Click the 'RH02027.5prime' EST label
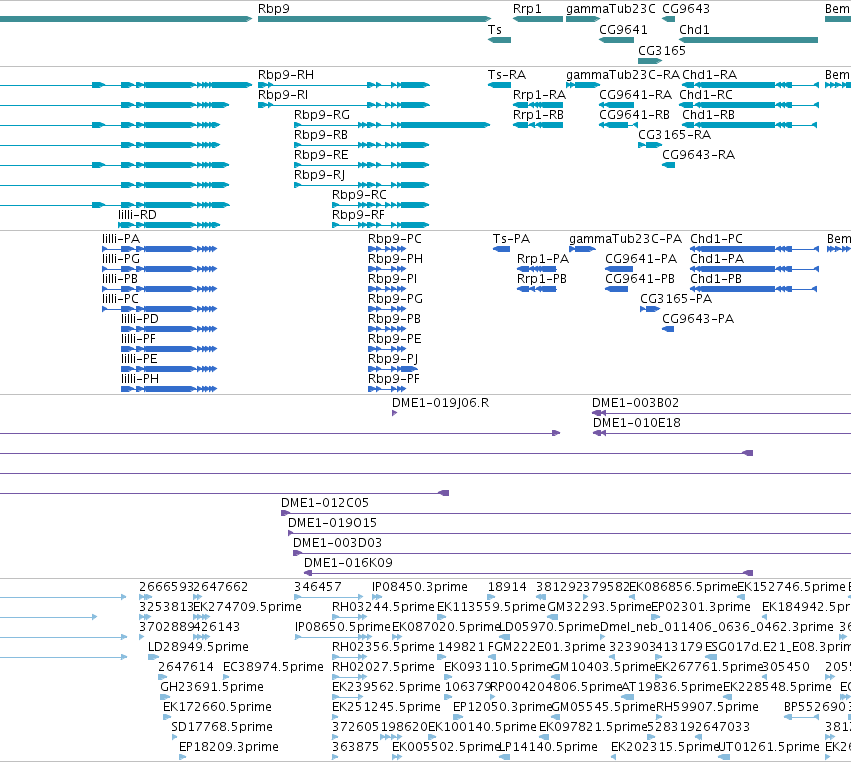The width and height of the screenshot is (851, 762). point(383,667)
